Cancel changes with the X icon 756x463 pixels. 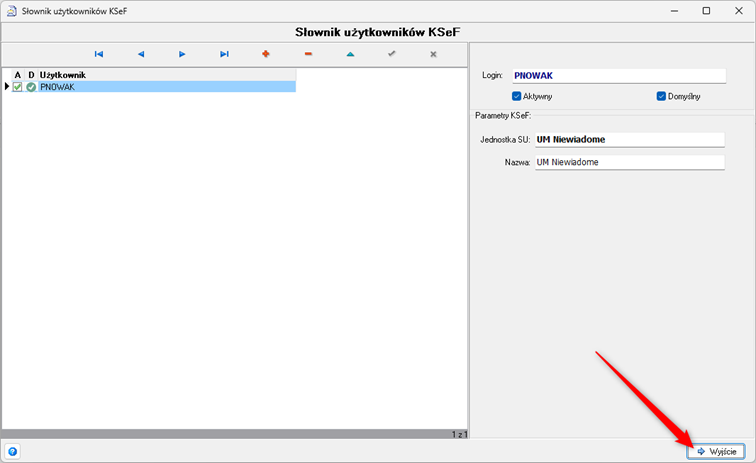433,54
